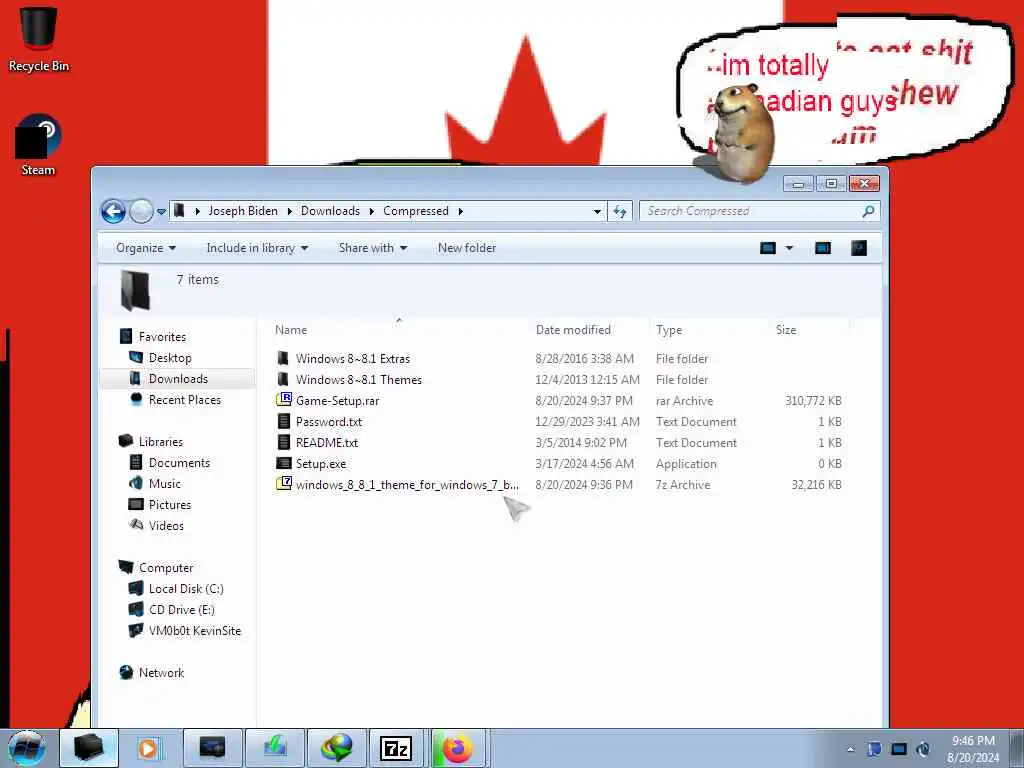Refresh the folder with the refresh button

(620, 212)
